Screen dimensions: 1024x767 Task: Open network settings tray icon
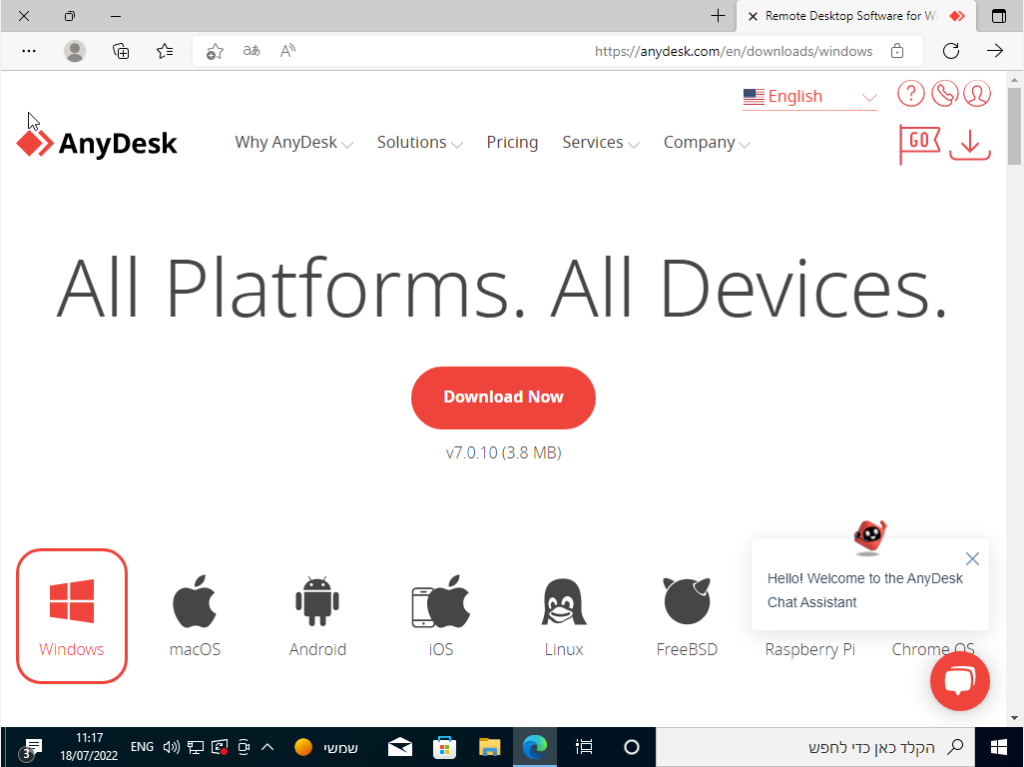click(195, 747)
